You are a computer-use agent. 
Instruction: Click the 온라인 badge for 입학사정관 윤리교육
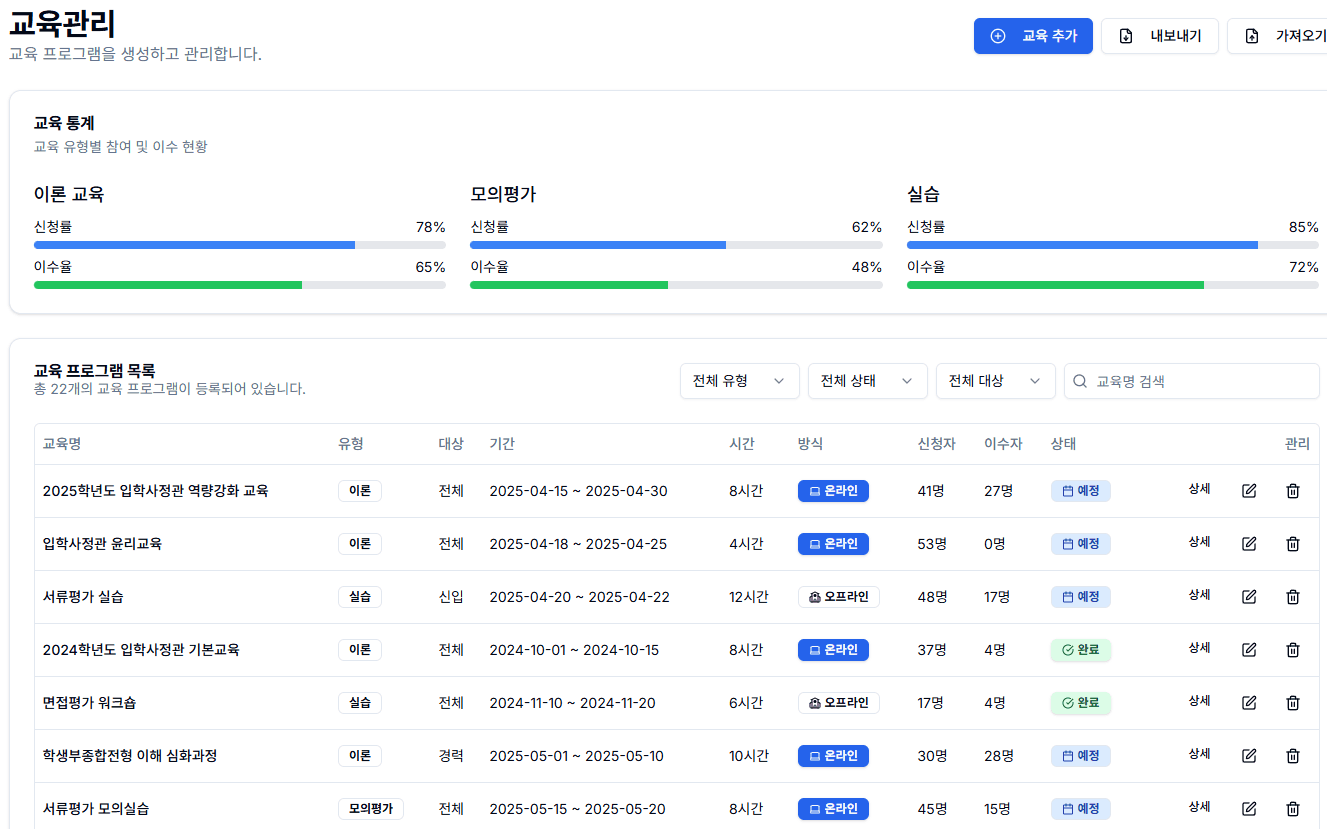click(x=833, y=544)
